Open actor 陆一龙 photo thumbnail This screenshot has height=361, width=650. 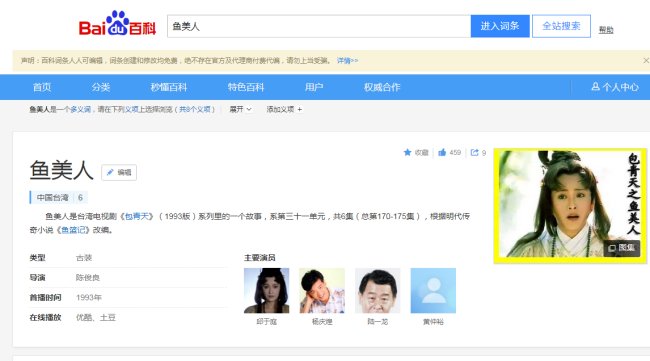point(378,291)
